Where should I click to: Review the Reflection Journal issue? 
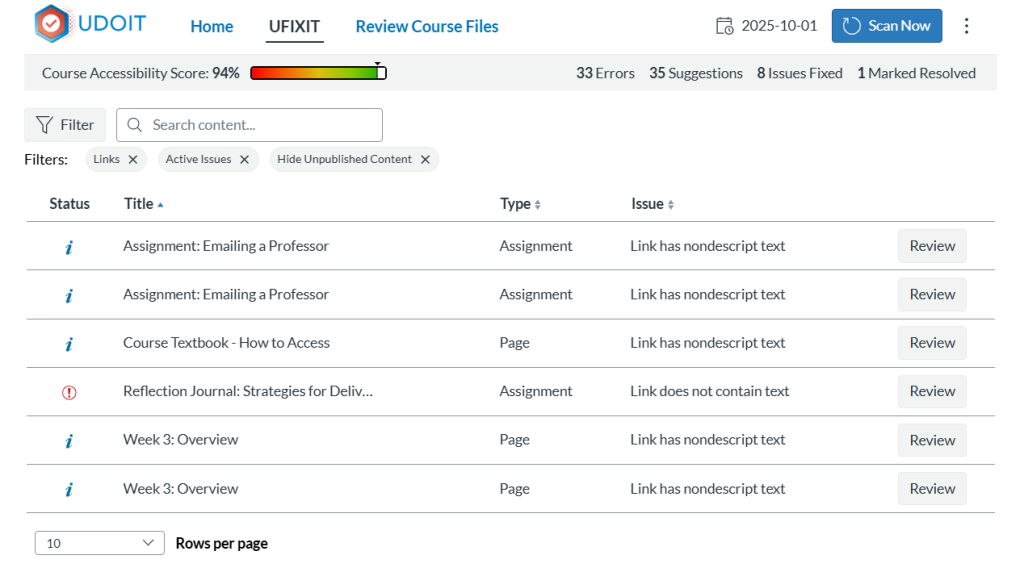(932, 390)
